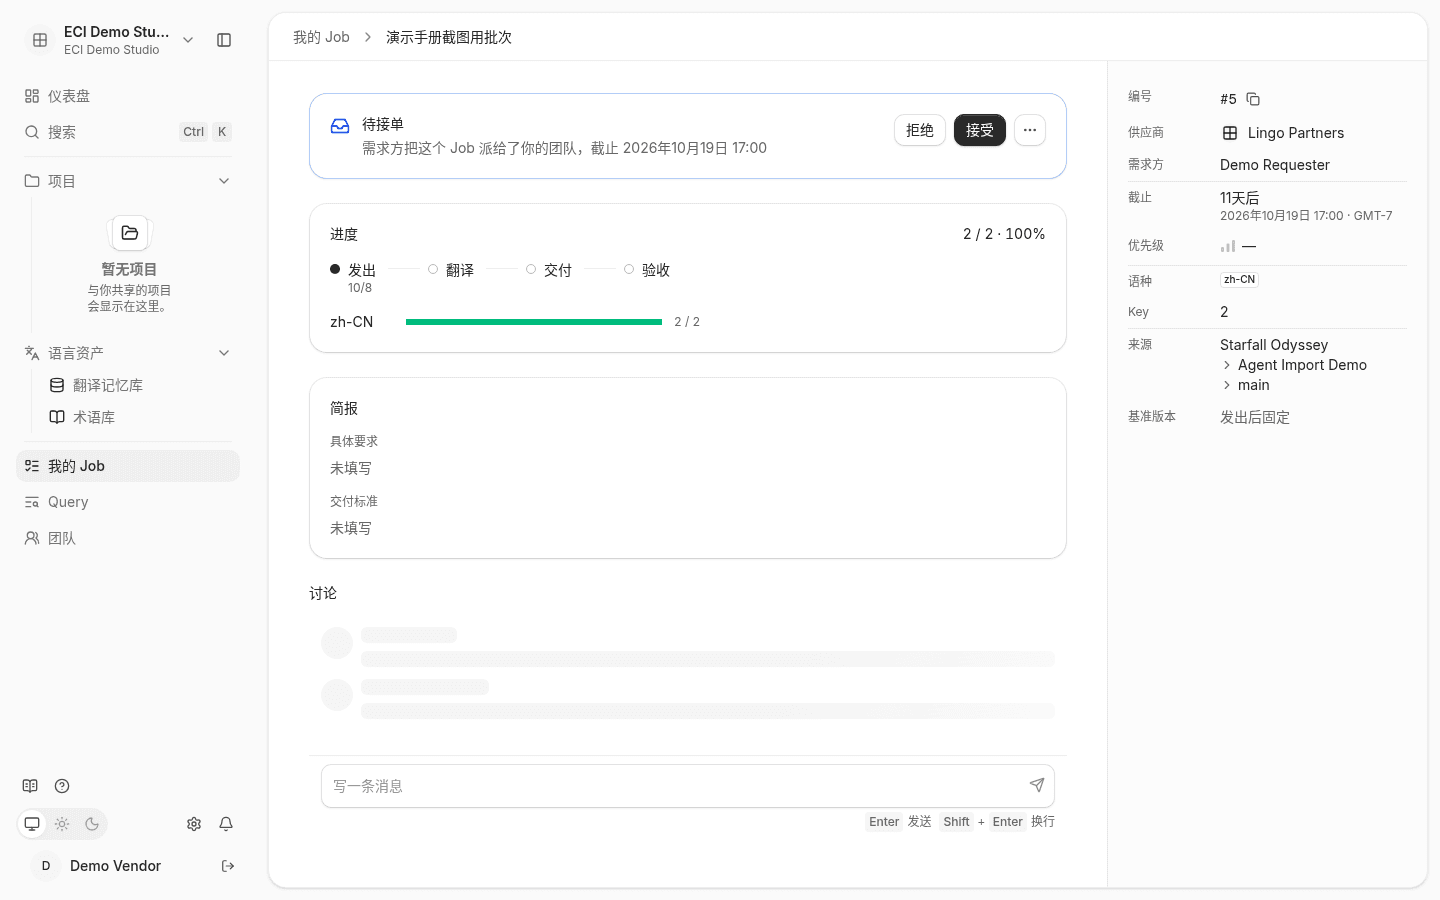Image resolution: width=1440 pixels, height=900 pixels.
Task: Click the log out icon
Action: tap(228, 866)
